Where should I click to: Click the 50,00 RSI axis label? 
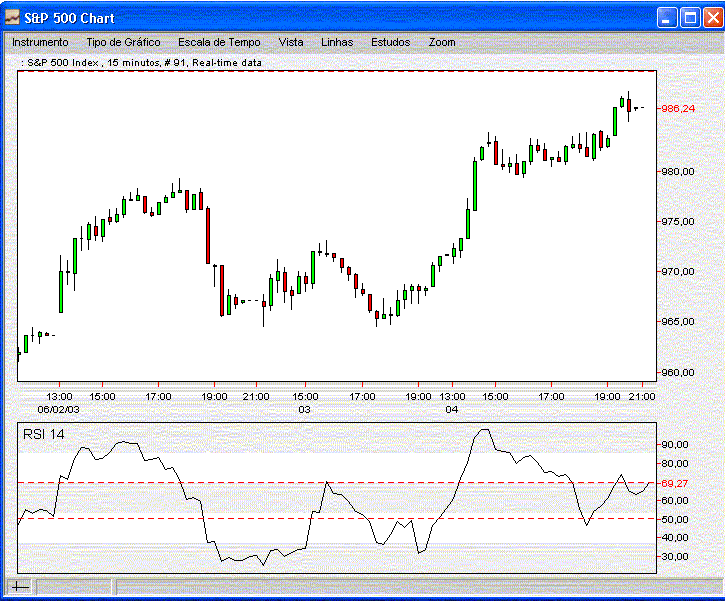(675, 519)
